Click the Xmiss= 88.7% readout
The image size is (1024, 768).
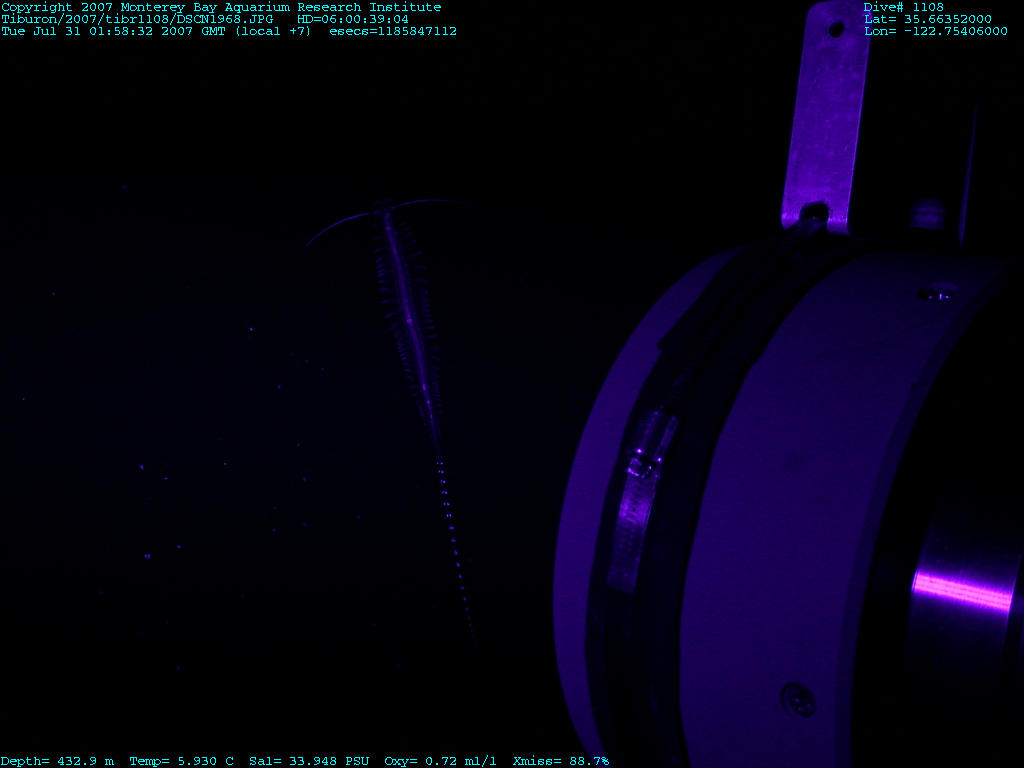coord(560,761)
